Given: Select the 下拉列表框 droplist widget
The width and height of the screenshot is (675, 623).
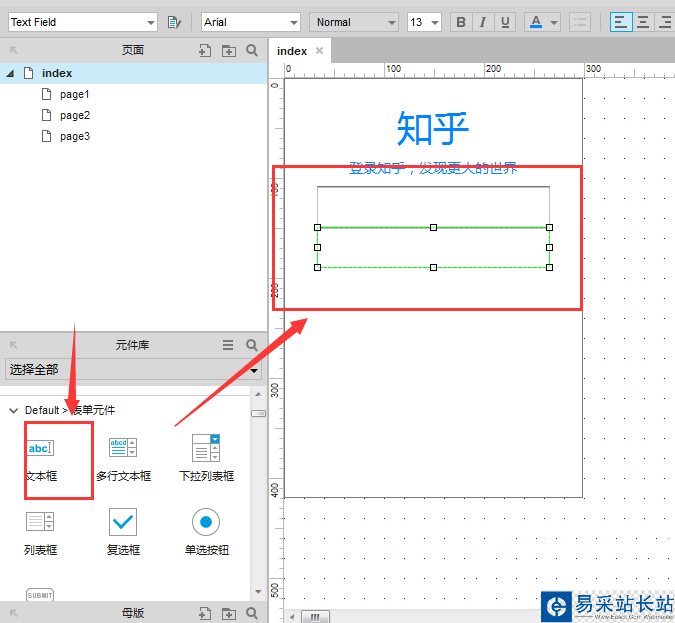Looking at the screenshot, I should [x=207, y=458].
